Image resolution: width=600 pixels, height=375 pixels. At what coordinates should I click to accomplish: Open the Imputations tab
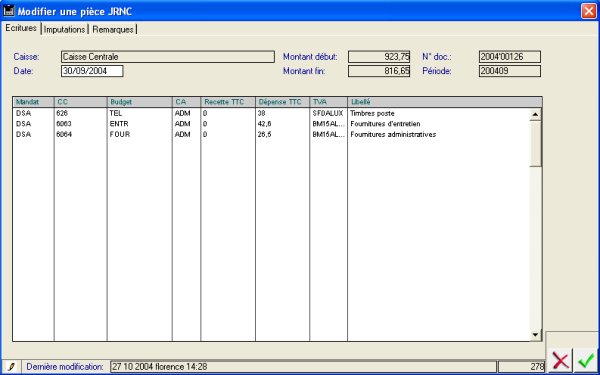(x=64, y=29)
